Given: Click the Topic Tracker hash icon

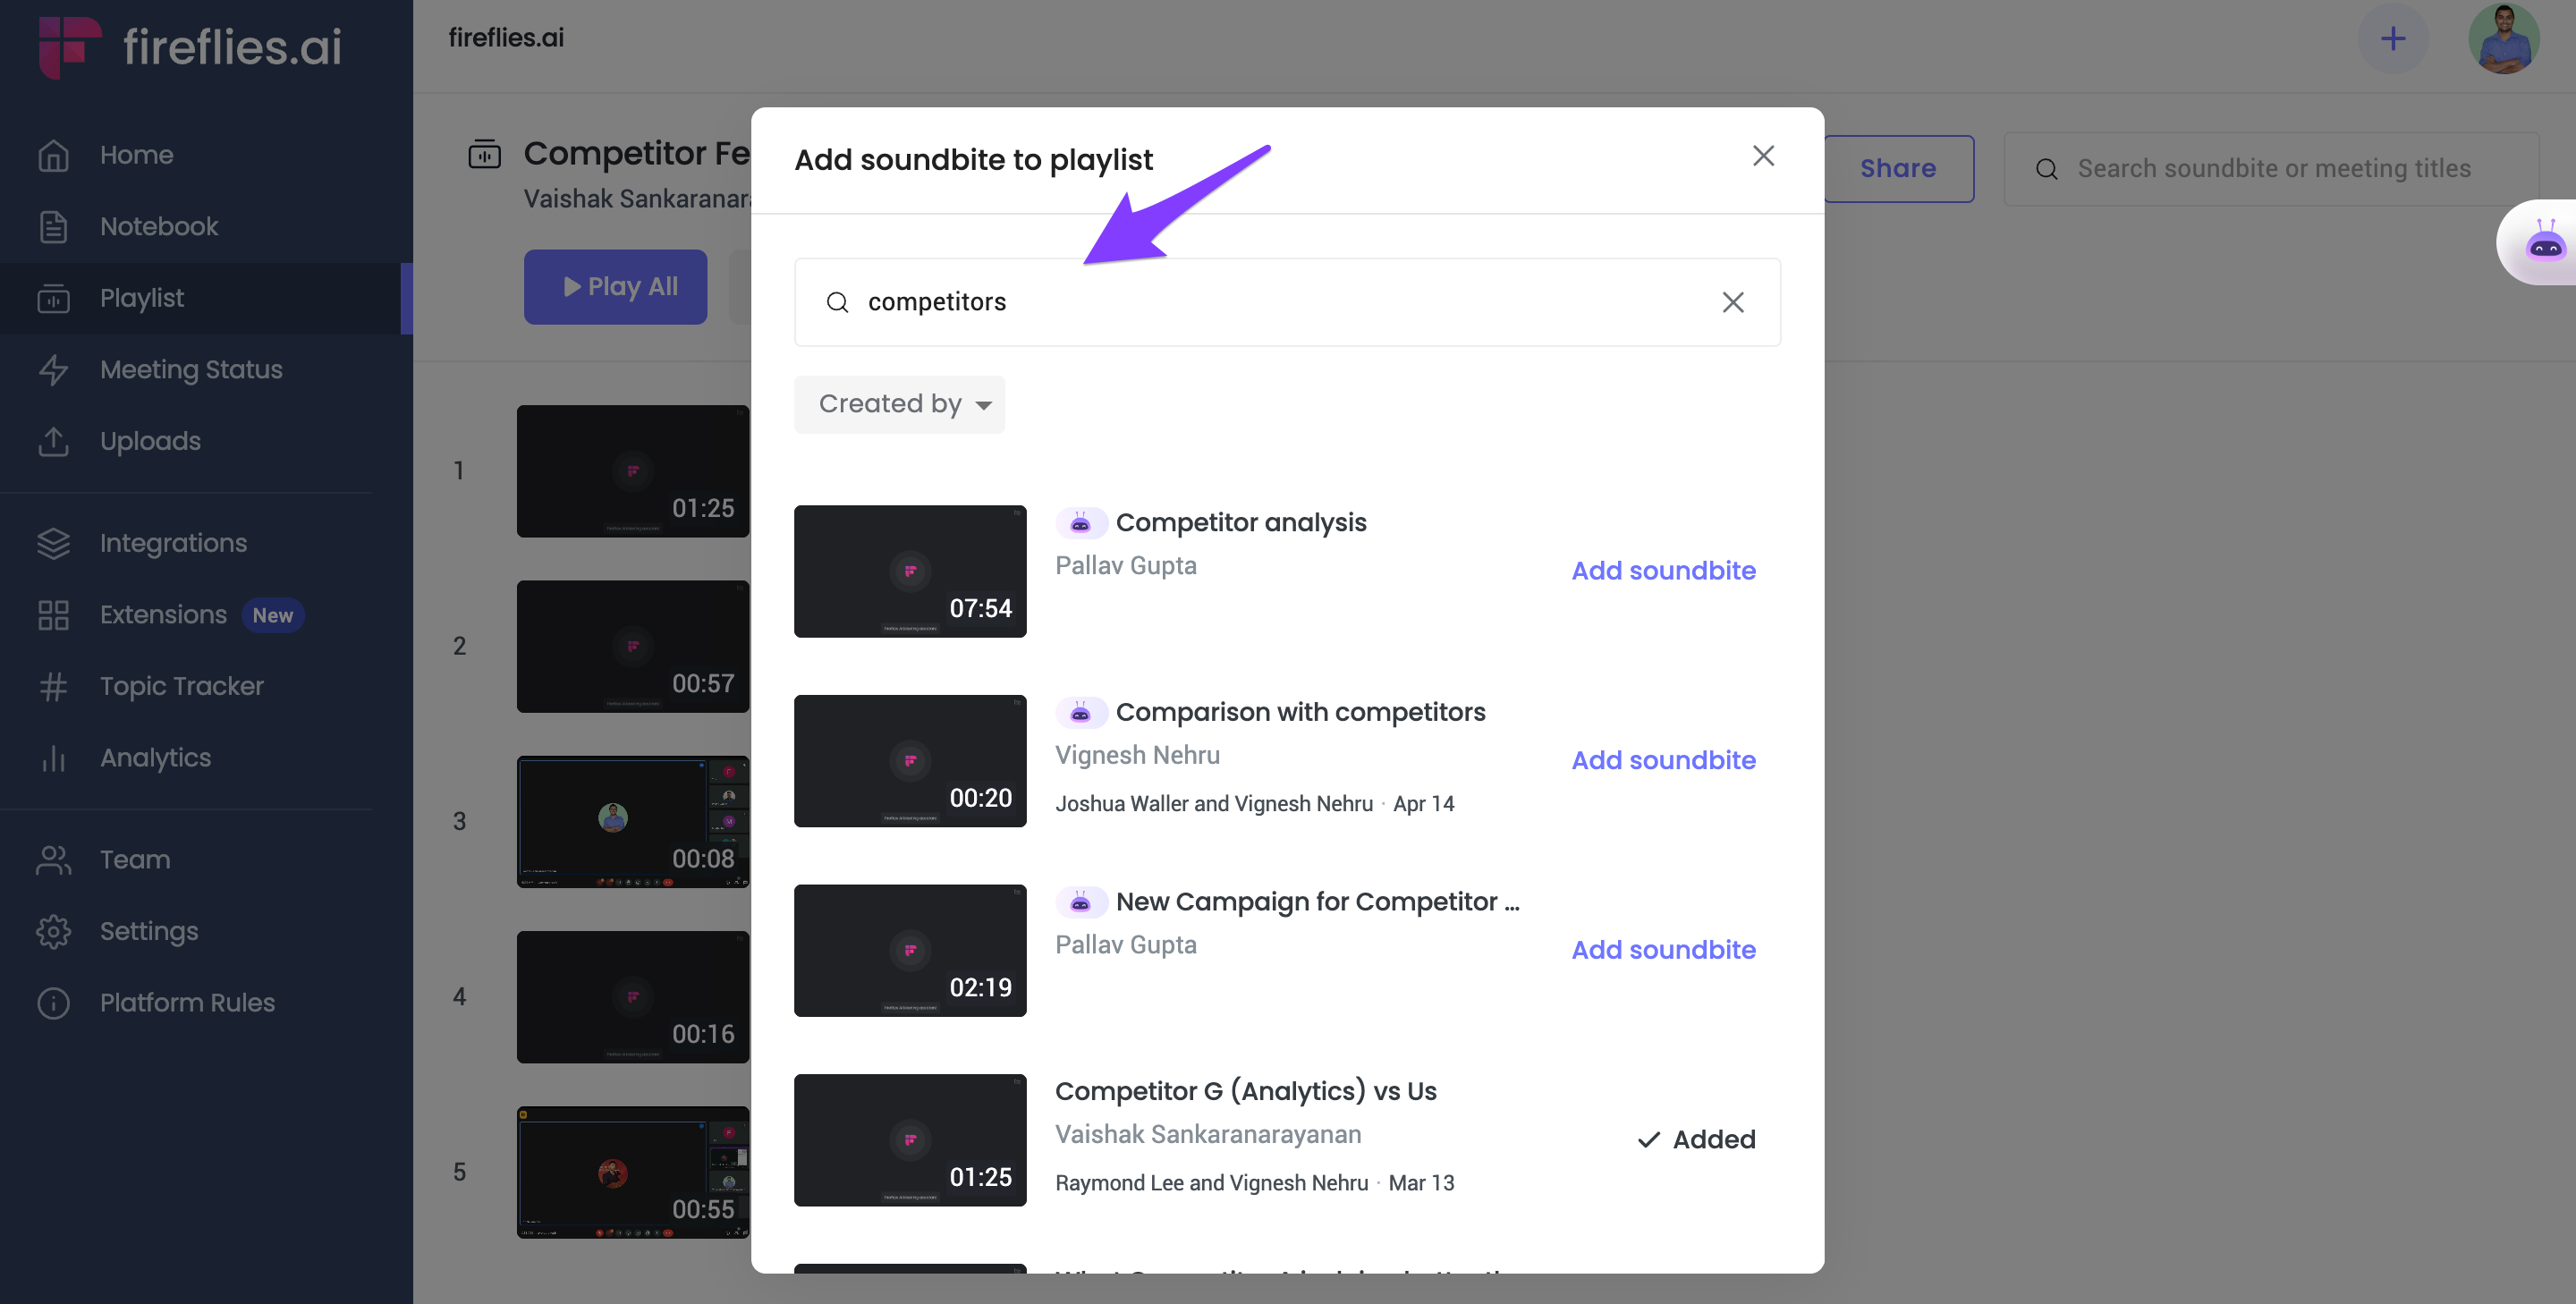Looking at the screenshot, I should (53, 686).
